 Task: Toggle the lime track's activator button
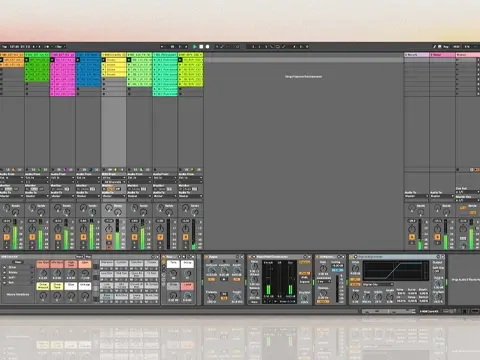click(186, 237)
